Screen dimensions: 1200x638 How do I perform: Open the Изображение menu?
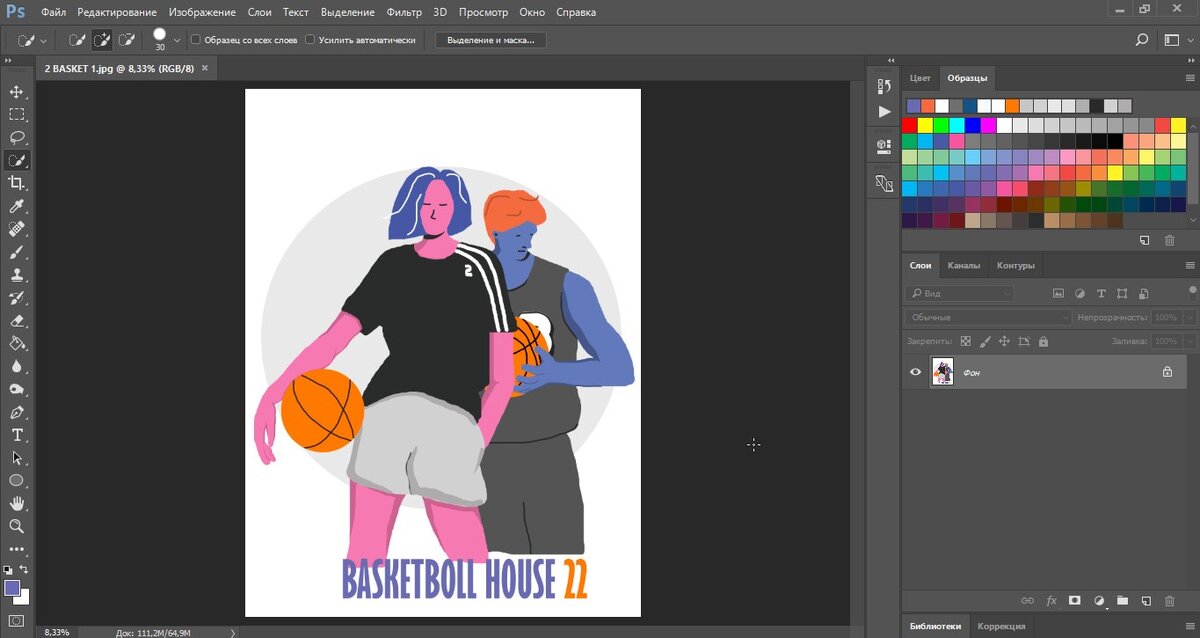(x=203, y=13)
